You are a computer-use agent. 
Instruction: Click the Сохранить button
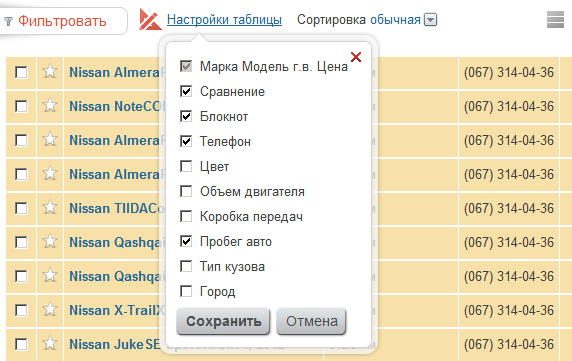(x=223, y=321)
